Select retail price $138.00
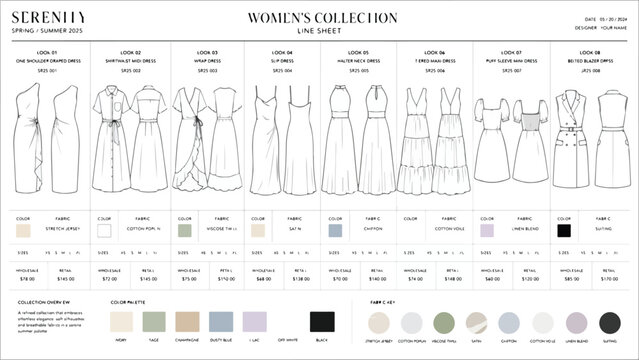This screenshot has width=639, height=360. (x=301, y=279)
